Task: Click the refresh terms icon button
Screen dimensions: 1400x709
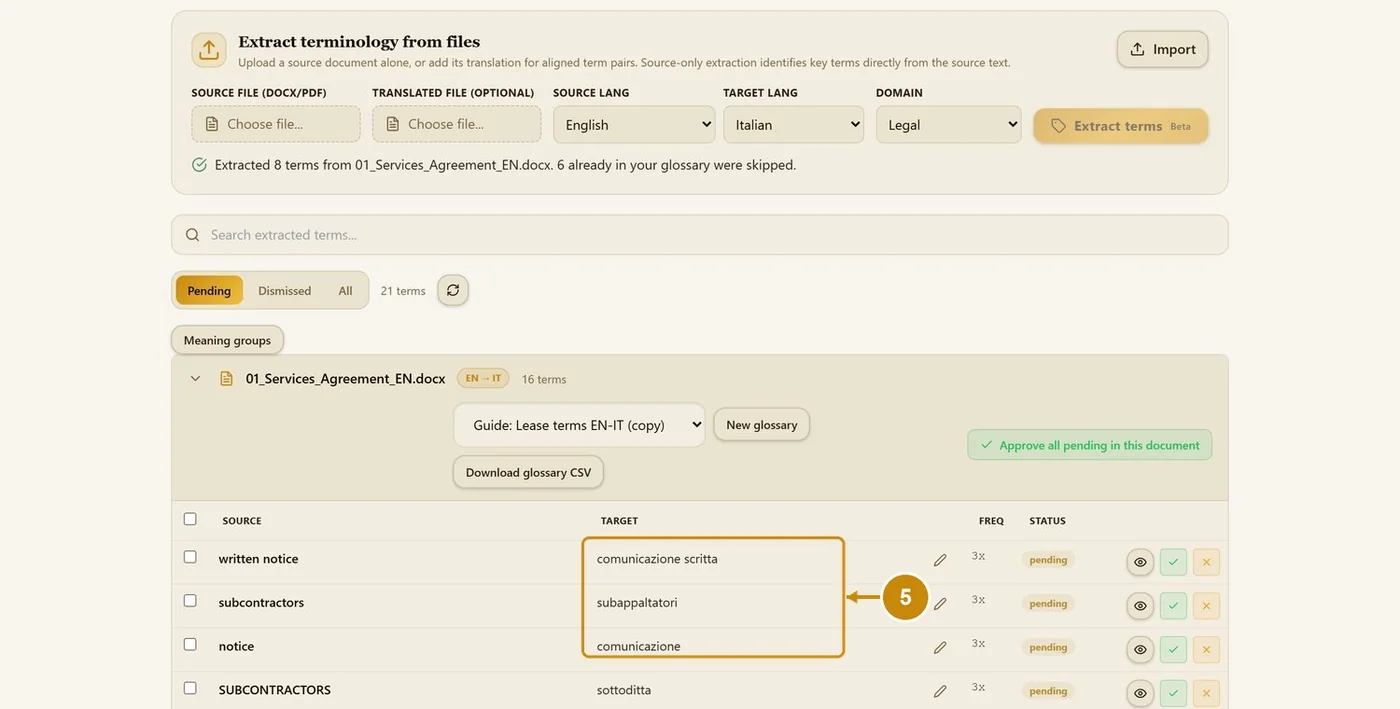Action: pos(453,290)
